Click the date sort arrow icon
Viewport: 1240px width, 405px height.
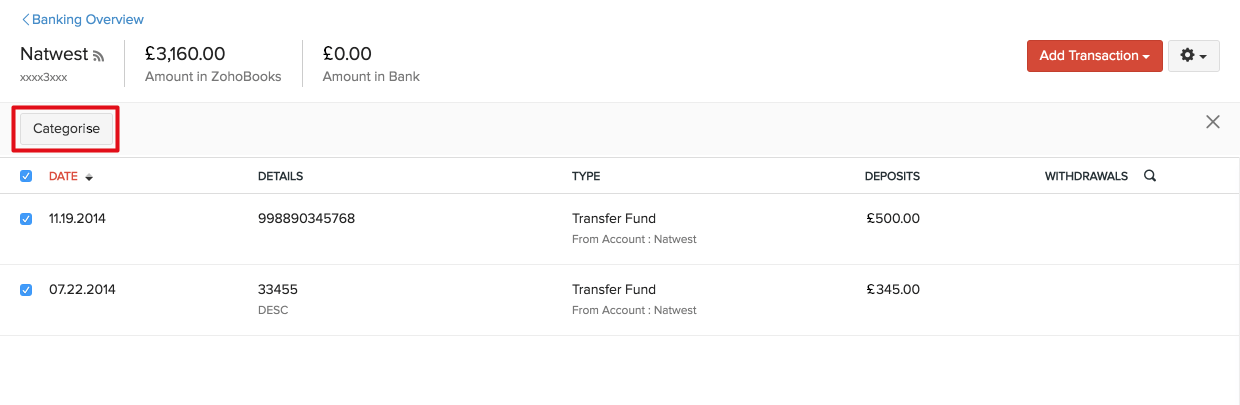pos(89,177)
